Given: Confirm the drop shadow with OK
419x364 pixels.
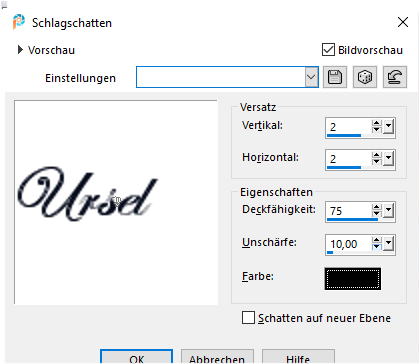Looking at the screenshot, I should 136,357.
